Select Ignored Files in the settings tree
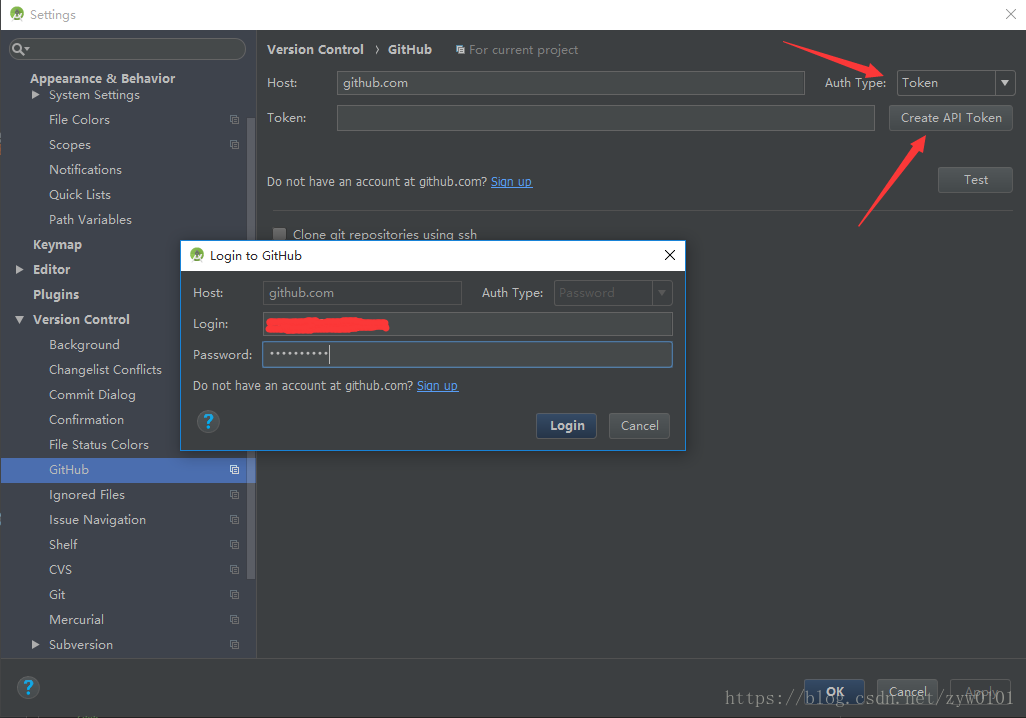The width and height of the screenshot is (1026, 718). tap(86, 495)
